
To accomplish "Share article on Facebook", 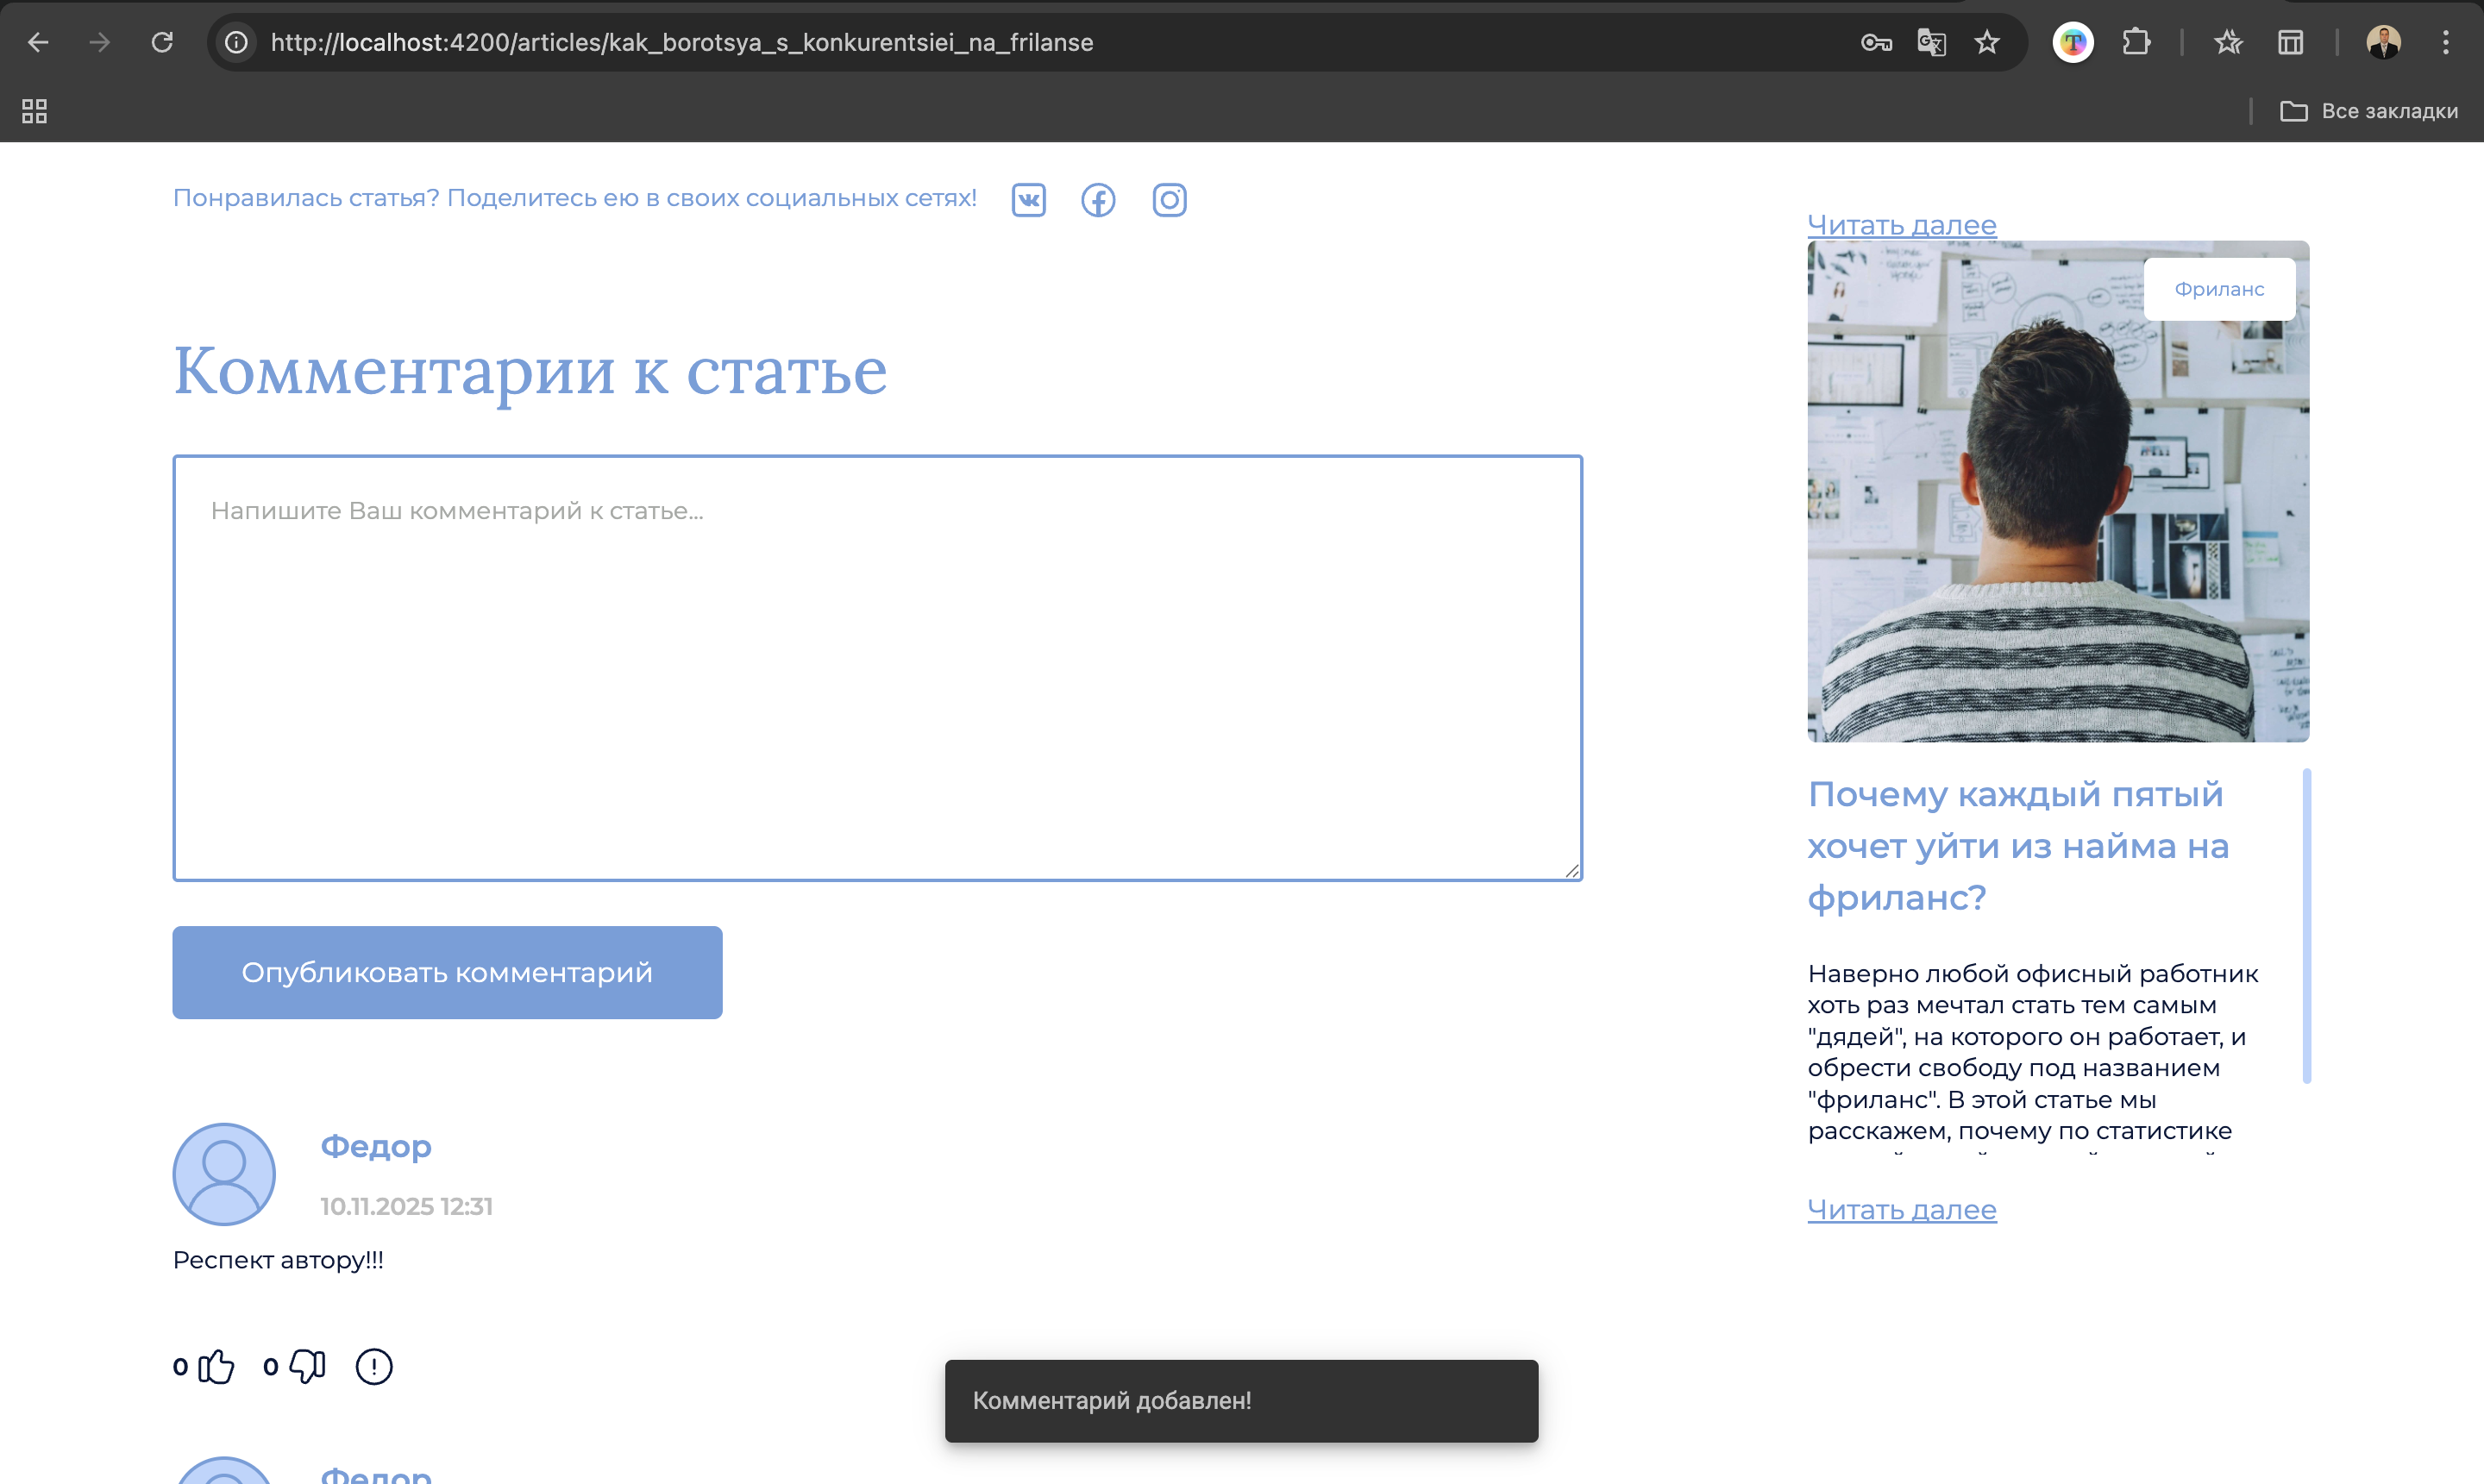I will pos(1098,200).
